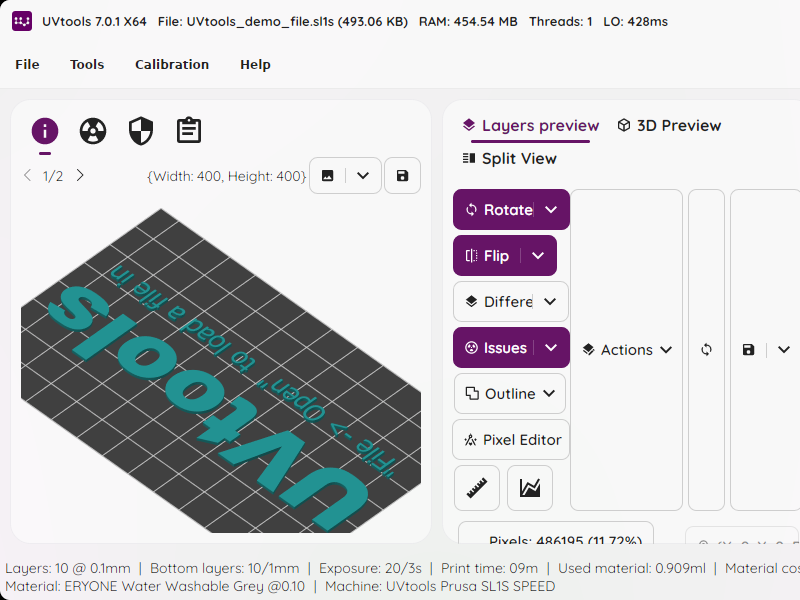This screenshot has width=800, height=600.
Task: Open the Calibration menu
Action: pyautogui.click(x=172, y=64)
